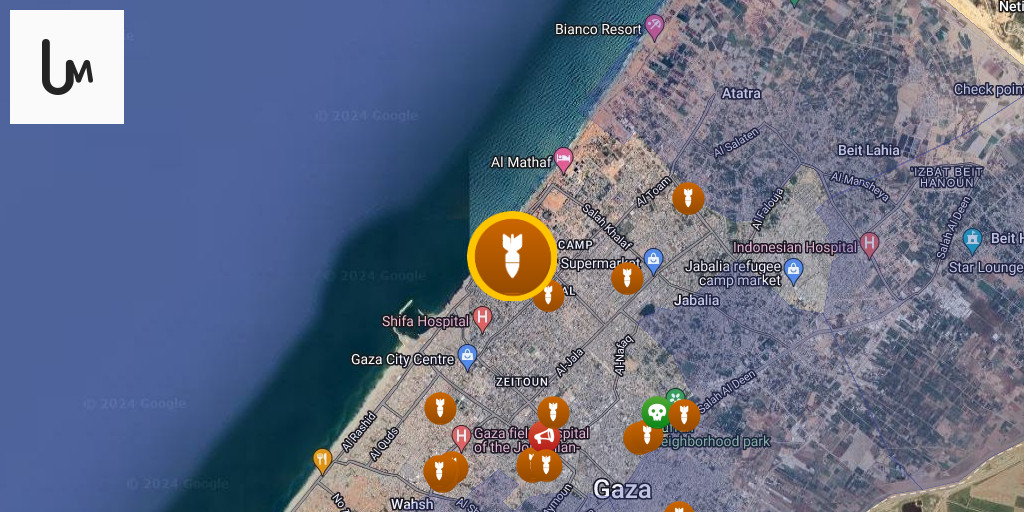Select the bomb marker near Al Toam road
The width and height of the screenshot is (1024, 512).
pos(688,199)
